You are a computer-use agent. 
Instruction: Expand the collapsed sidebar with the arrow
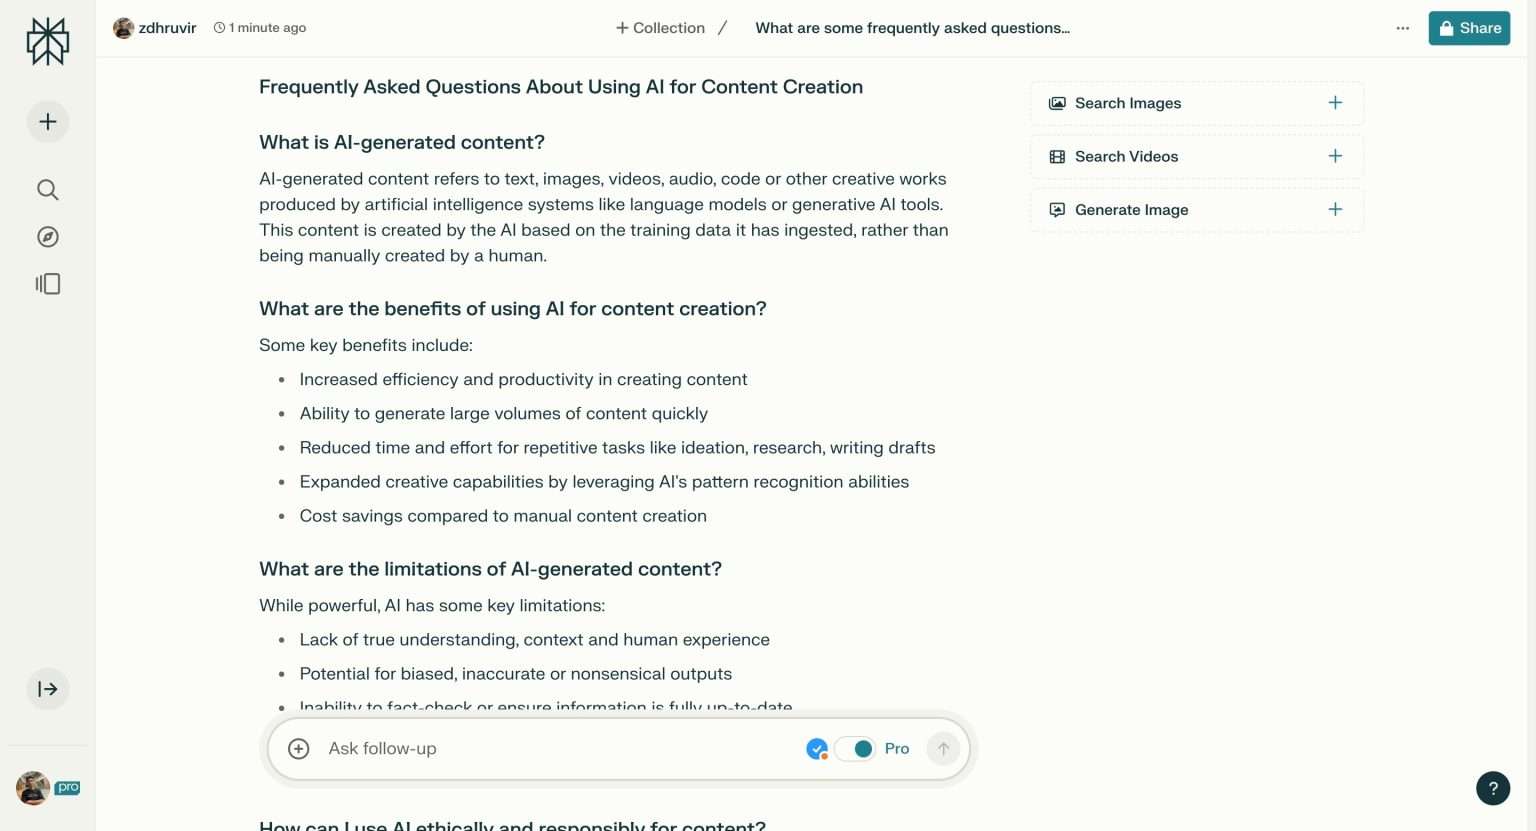click(47, 688)
